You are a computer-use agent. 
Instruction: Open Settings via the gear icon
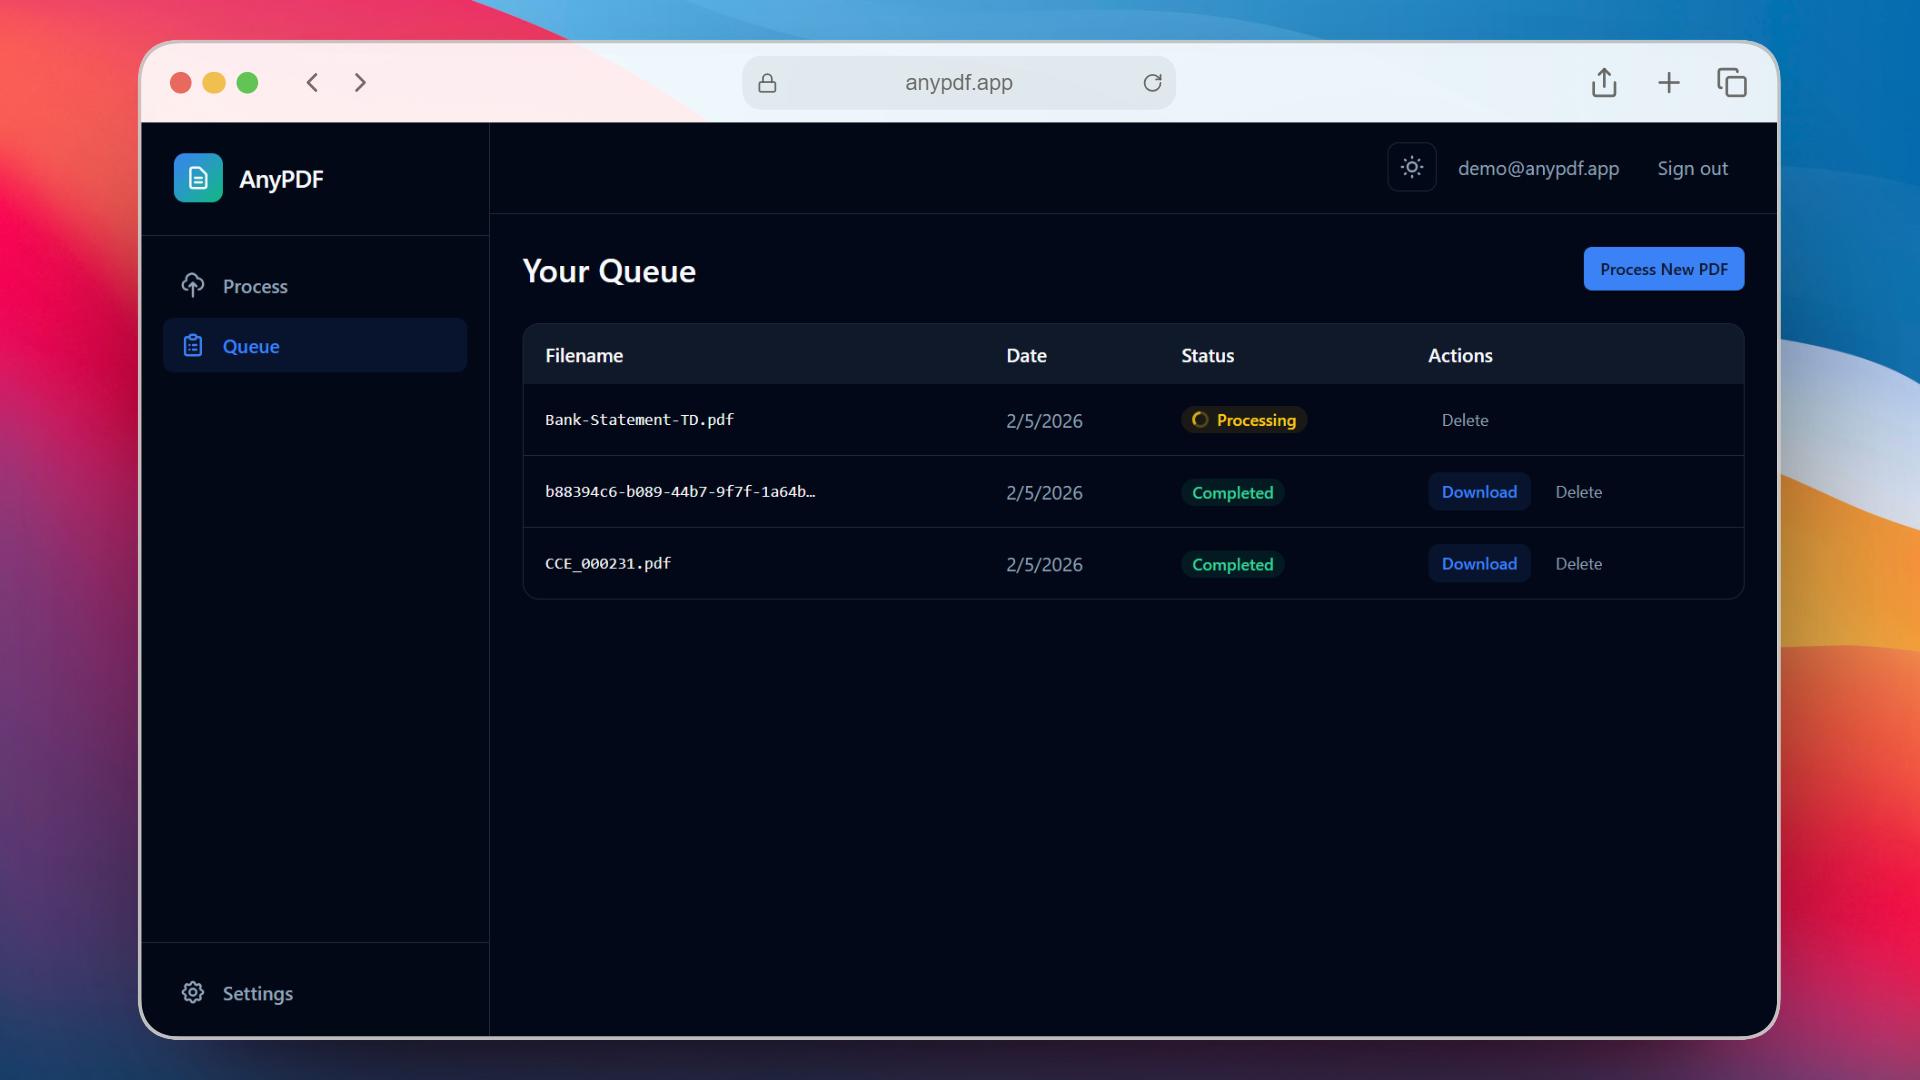192,992
